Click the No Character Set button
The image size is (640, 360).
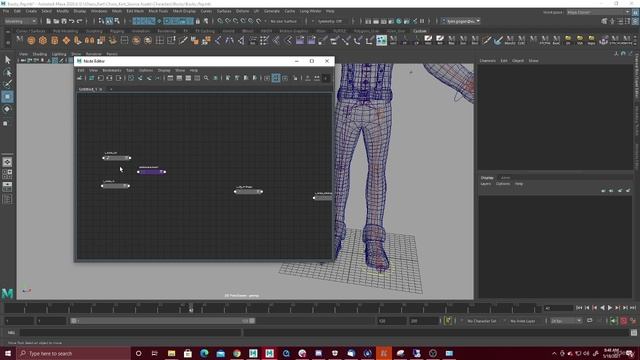pos(482,321)
